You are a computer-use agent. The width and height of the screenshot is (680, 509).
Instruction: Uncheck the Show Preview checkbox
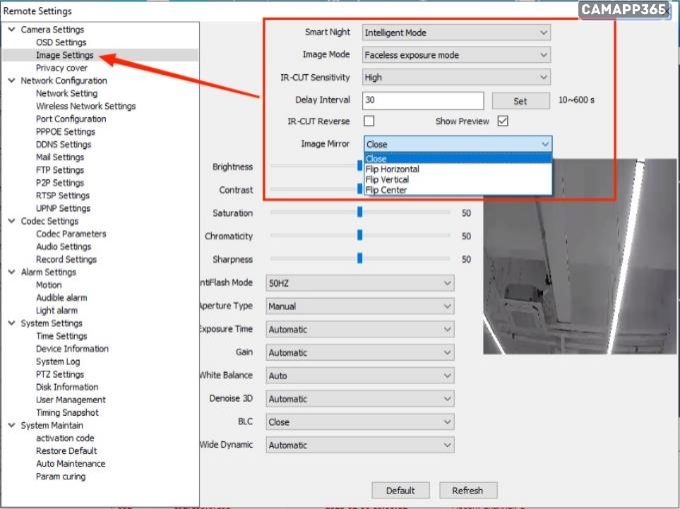click(502, 121)
